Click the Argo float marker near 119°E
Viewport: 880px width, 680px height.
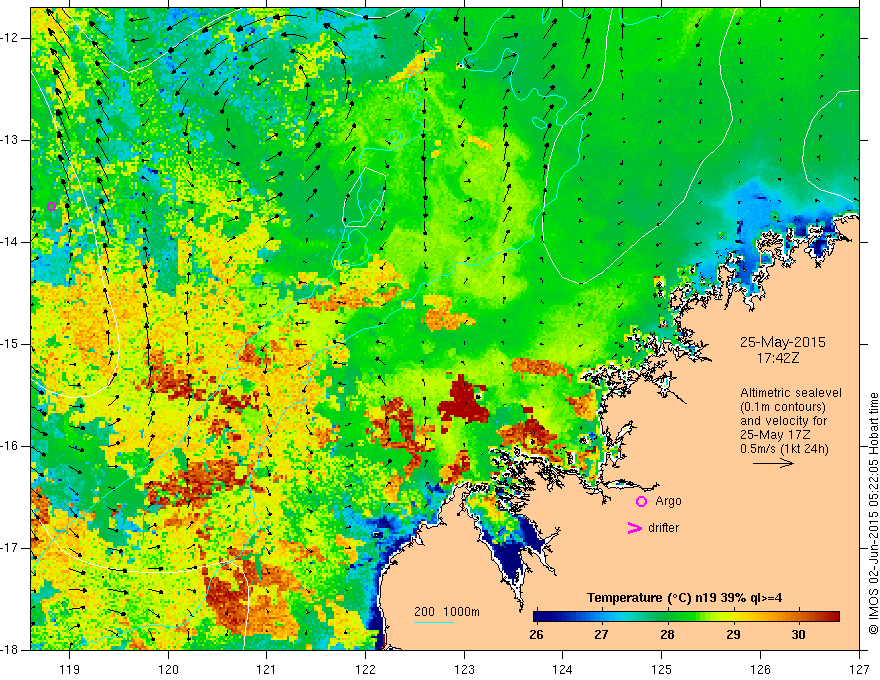coord(51,206)
